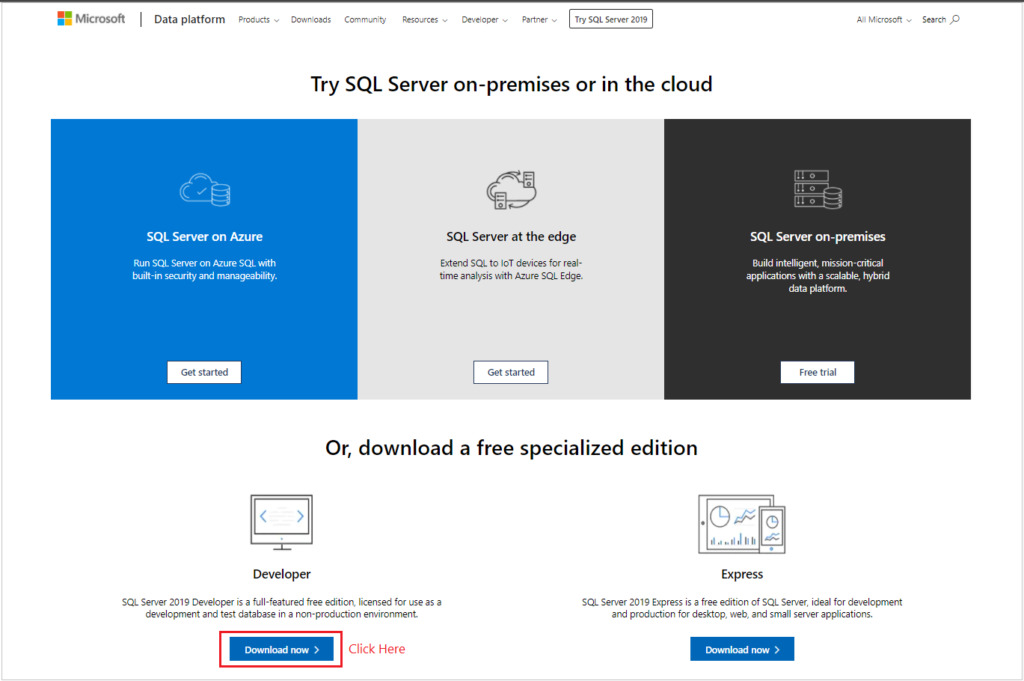Expand the Resources dropdown menu
Viewport: 1024px width, 681px height.
point(424,20)
